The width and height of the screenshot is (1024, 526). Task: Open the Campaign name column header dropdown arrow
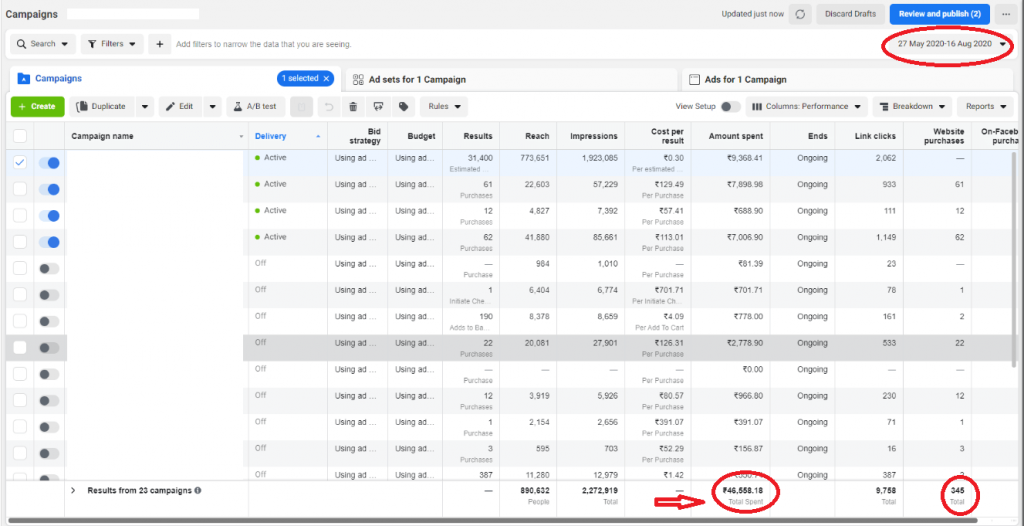[x=242, y=137]
